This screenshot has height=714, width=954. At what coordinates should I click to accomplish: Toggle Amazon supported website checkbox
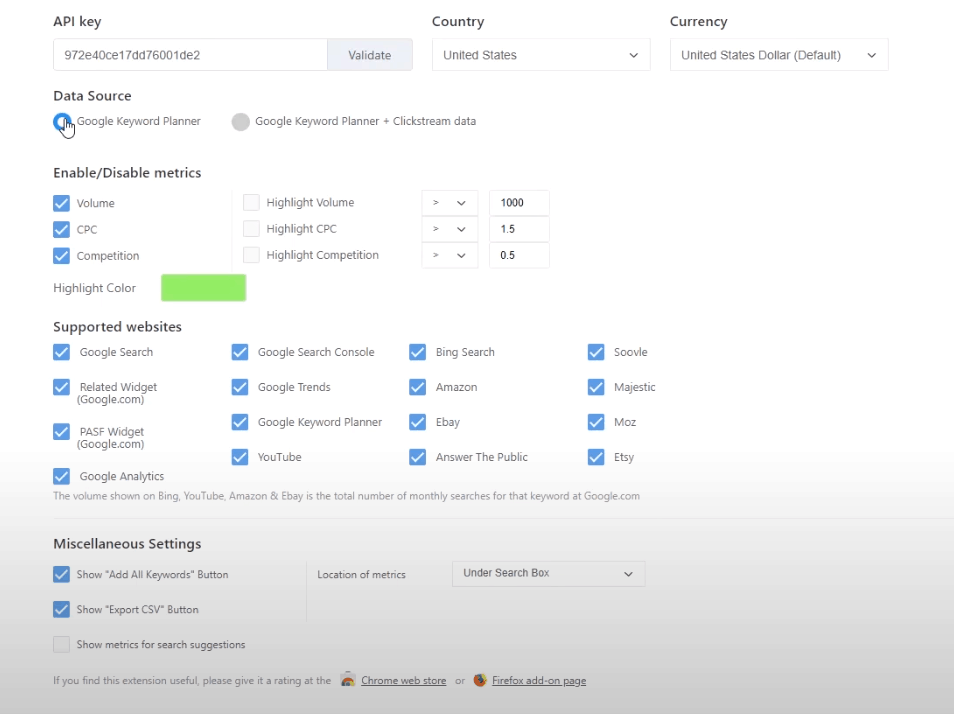(x=417, y=387)
